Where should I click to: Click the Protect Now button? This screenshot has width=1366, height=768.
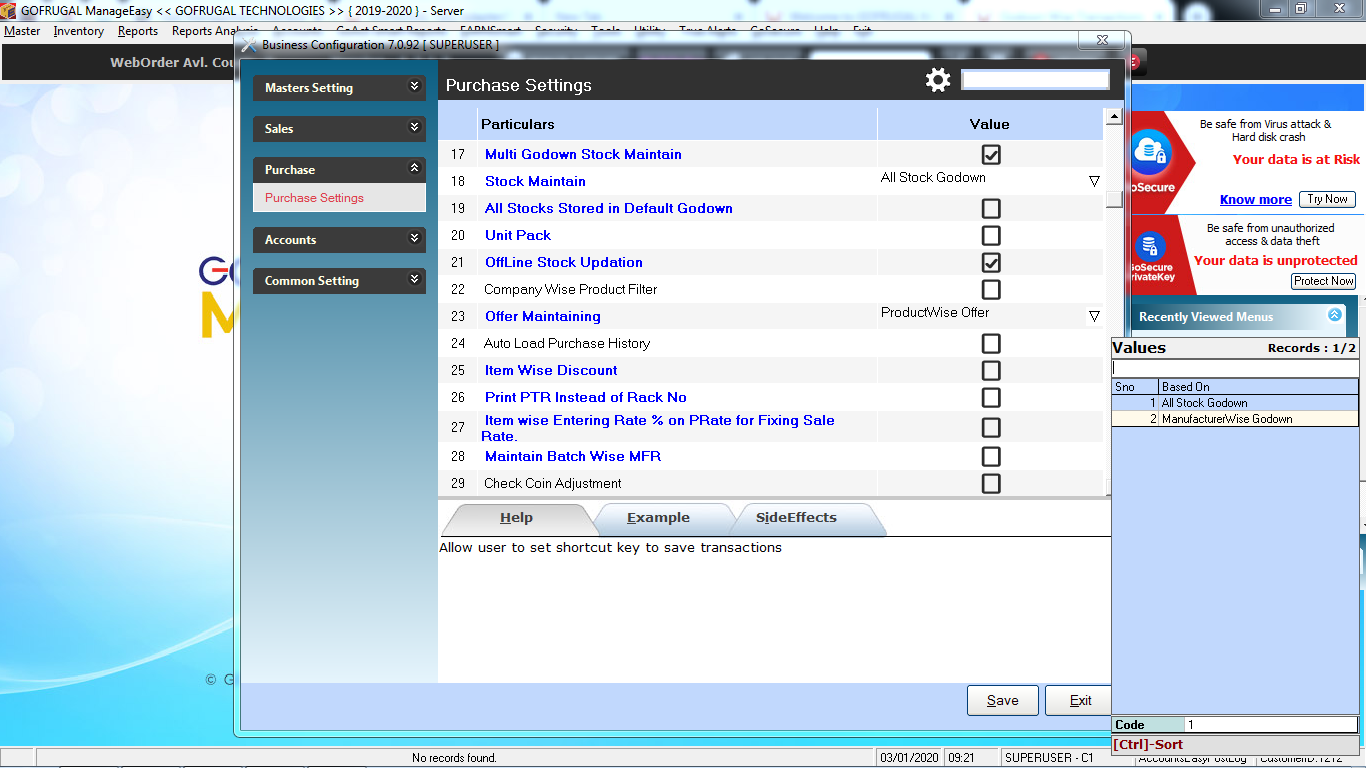click(x=1324, y=281)
